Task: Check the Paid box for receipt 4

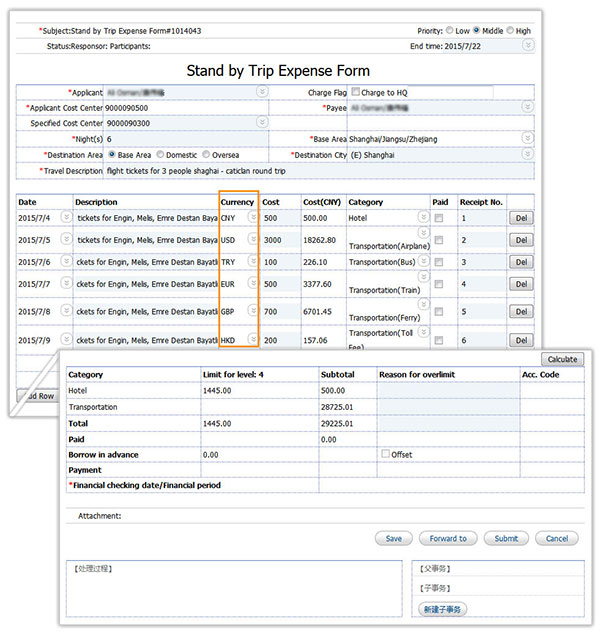Action: tap(438, 284)
